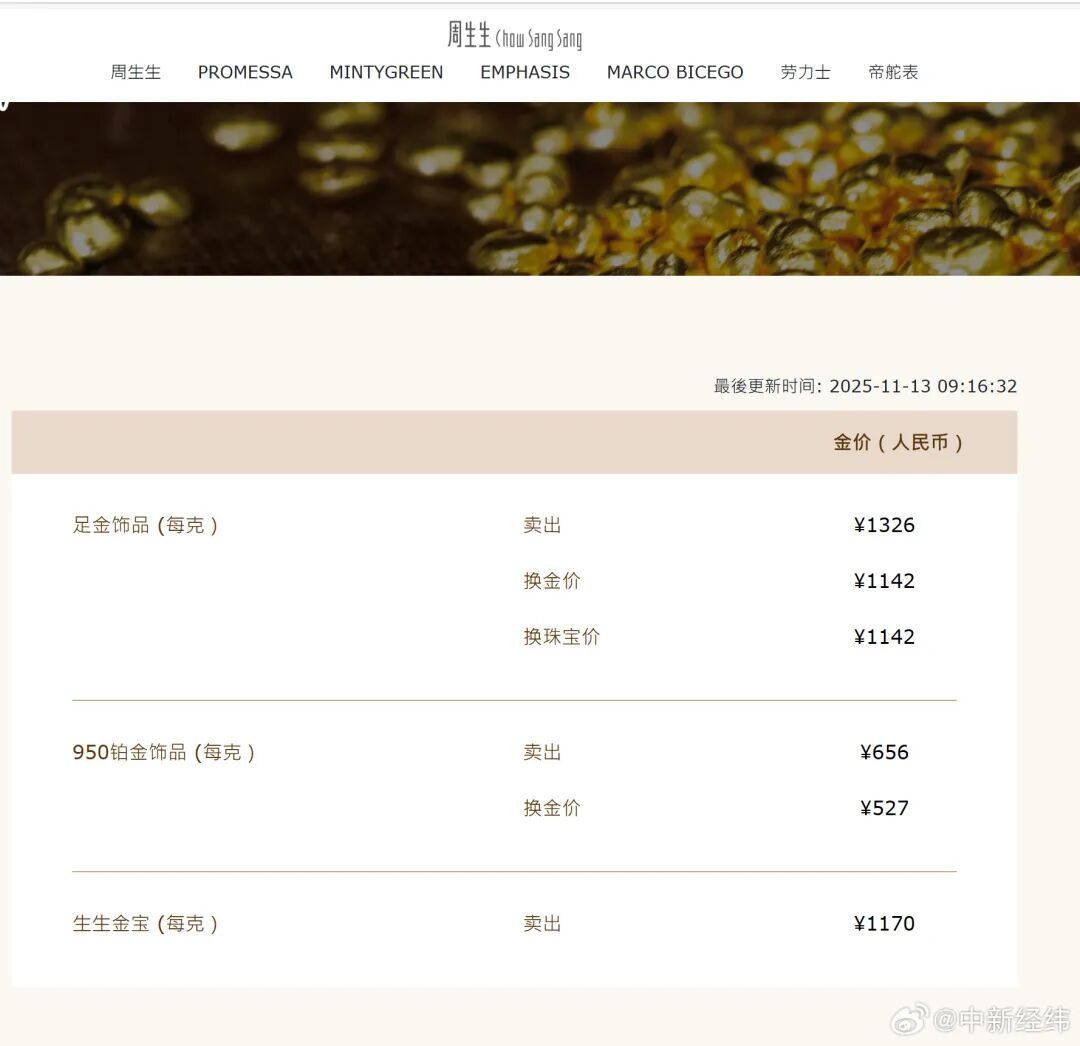The width and height of the screenshot is (1080, 1046).
Task: Select MINTYGREEN in the navigation bar
Action: (x=386, y=72)
